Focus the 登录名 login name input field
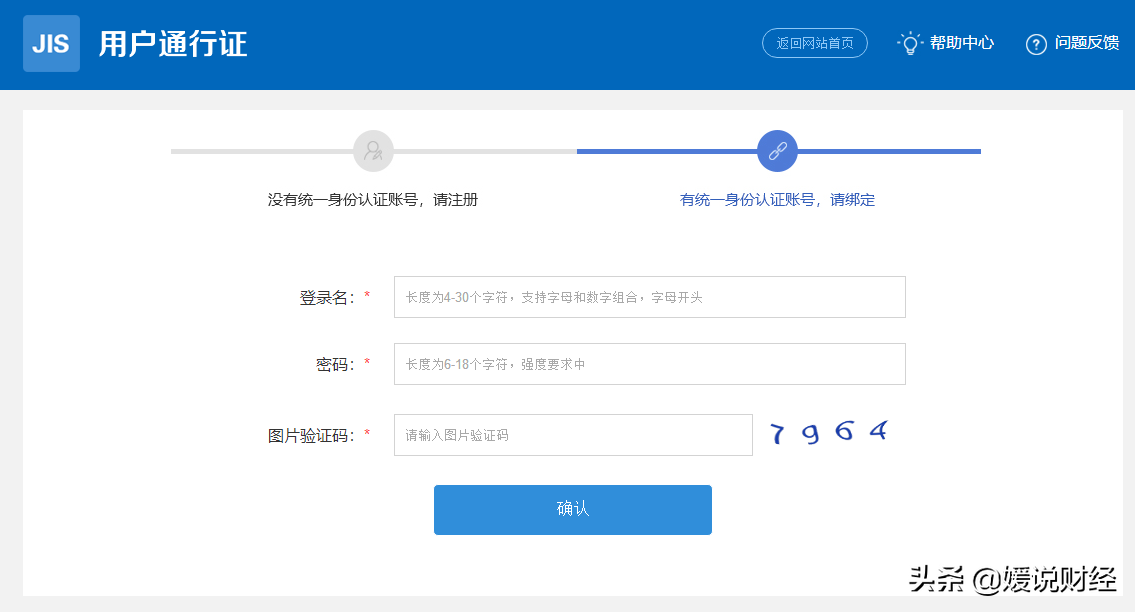 pos(649,297)
